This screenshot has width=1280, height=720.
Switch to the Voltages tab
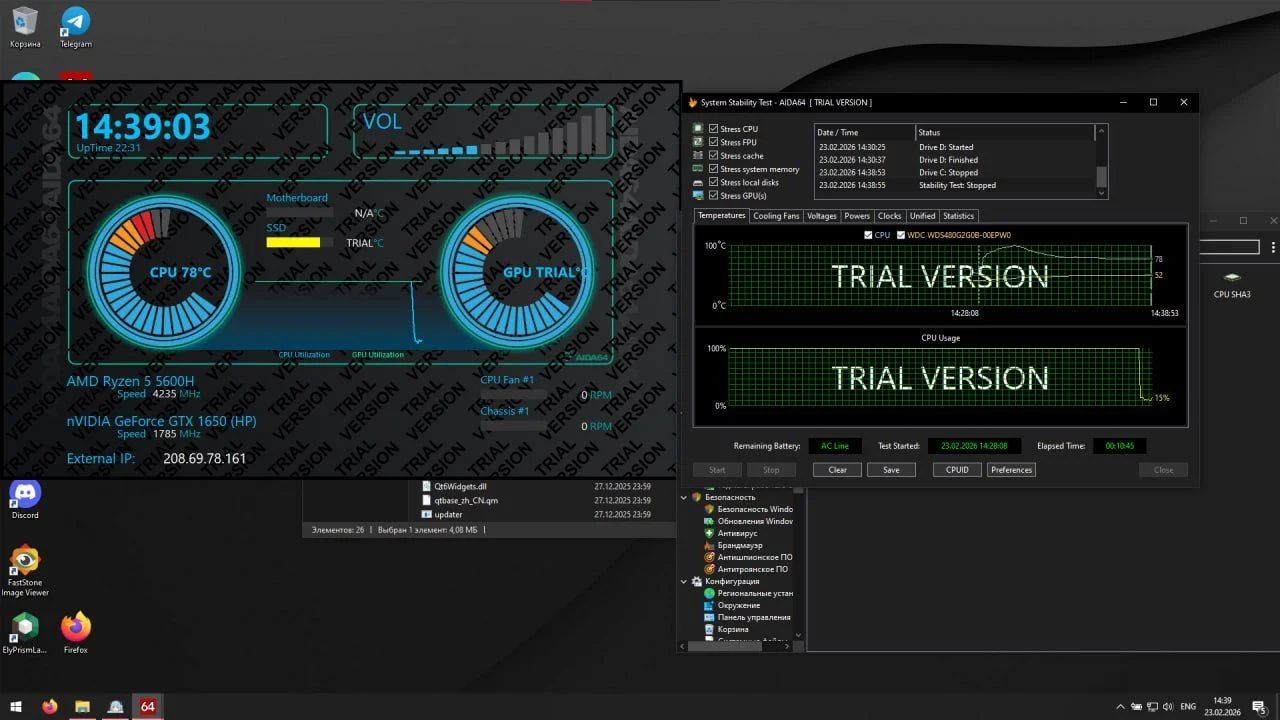click(822, 216)
